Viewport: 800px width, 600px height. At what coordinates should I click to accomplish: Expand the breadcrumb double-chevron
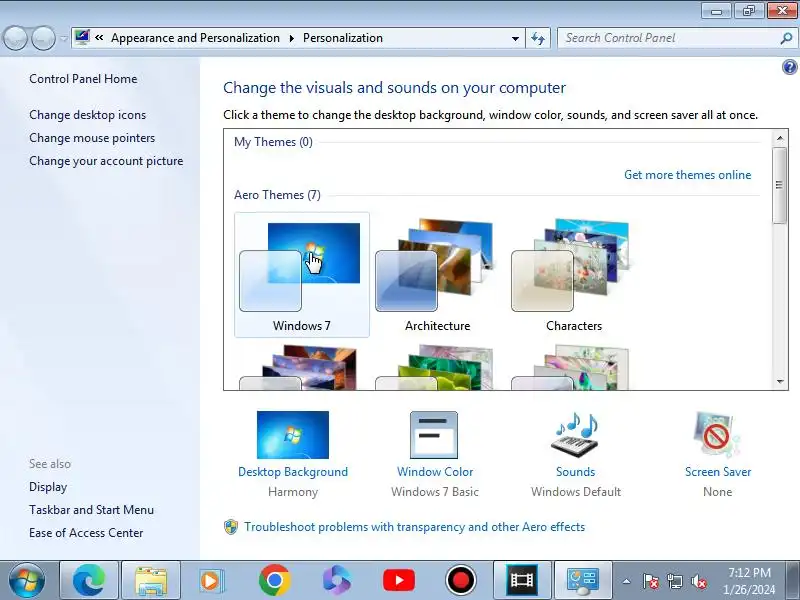tap(99, 38)
